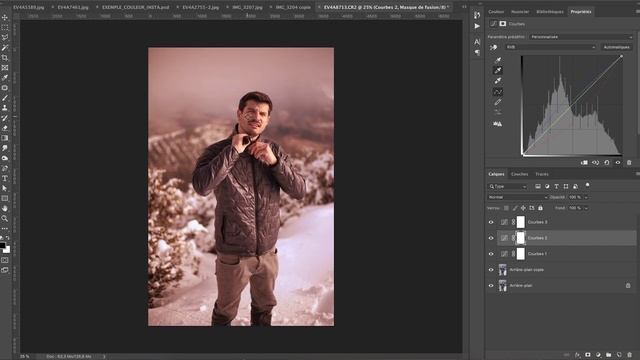Select the Lasso tool
640x360 pixels.
coord(5,38)
